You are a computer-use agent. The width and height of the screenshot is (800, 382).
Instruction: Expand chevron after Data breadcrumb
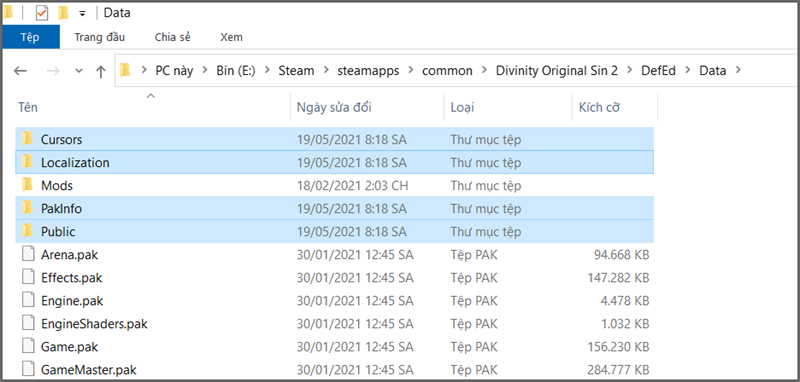point(737,70)
